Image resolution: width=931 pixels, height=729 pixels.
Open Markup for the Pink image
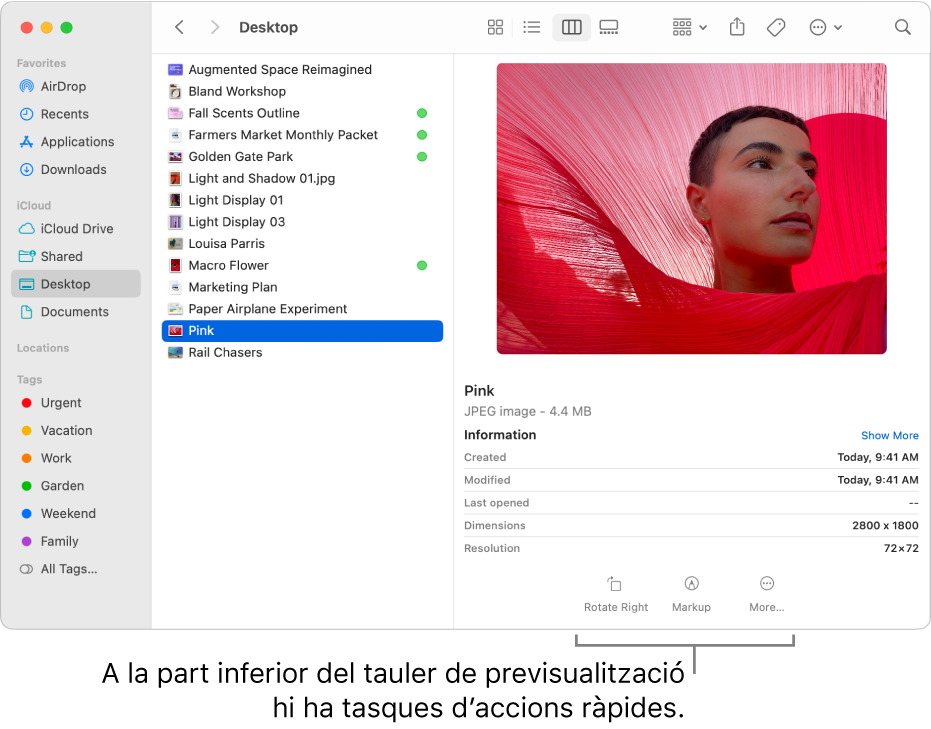point(691,592)
